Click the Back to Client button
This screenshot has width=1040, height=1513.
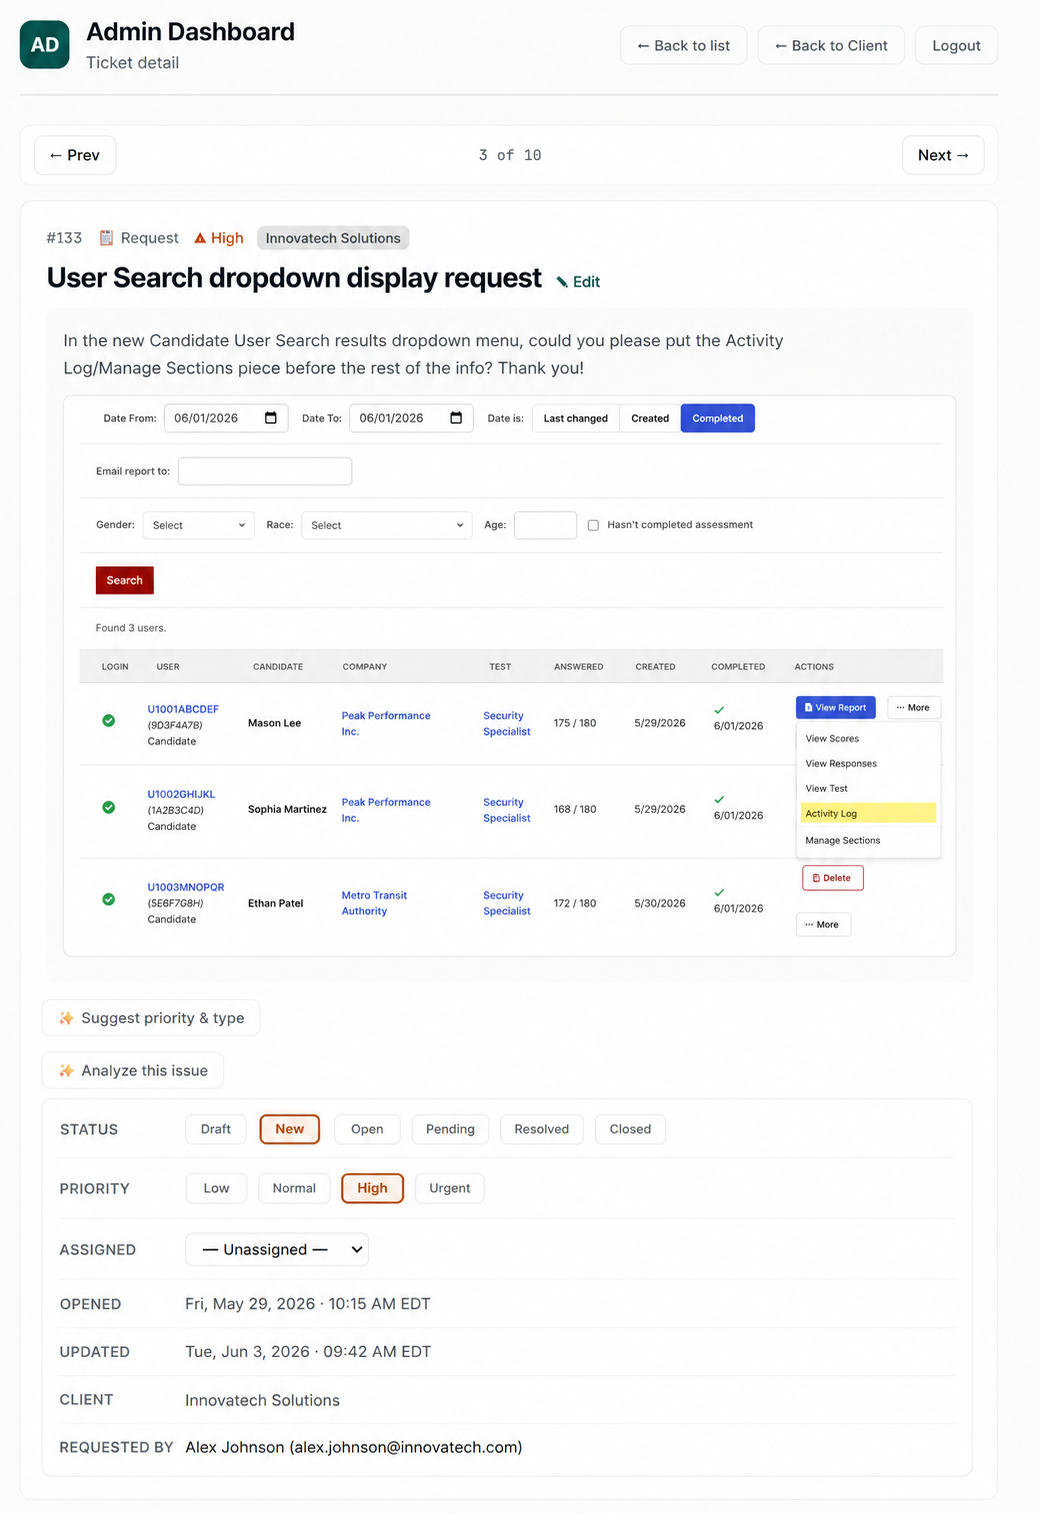click(x=831, y=45)
